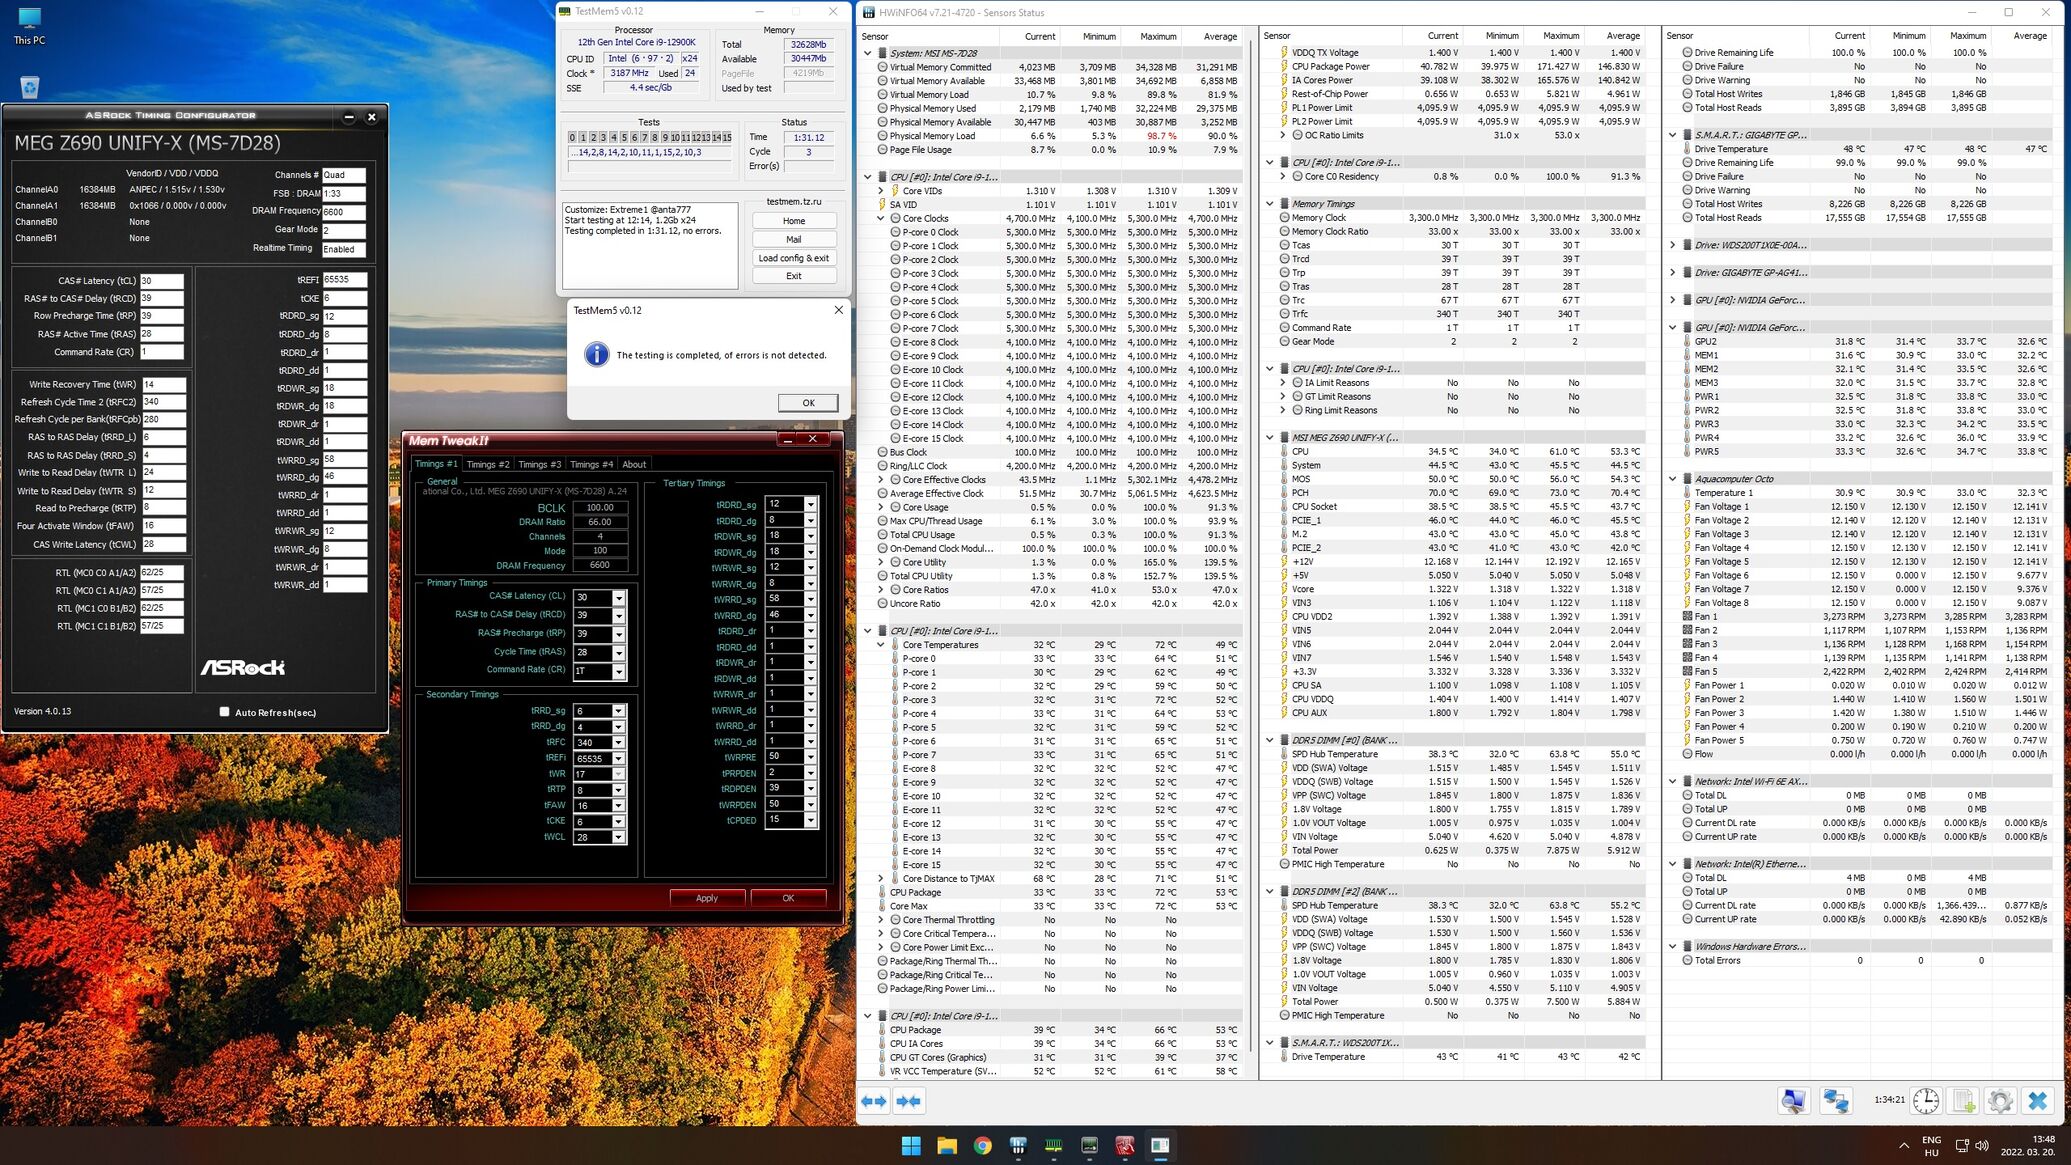This screenshot has width=2071, height=1165.
Task: Enable Auto Refresh(sec) checkbox
Action: pos(224,712)
